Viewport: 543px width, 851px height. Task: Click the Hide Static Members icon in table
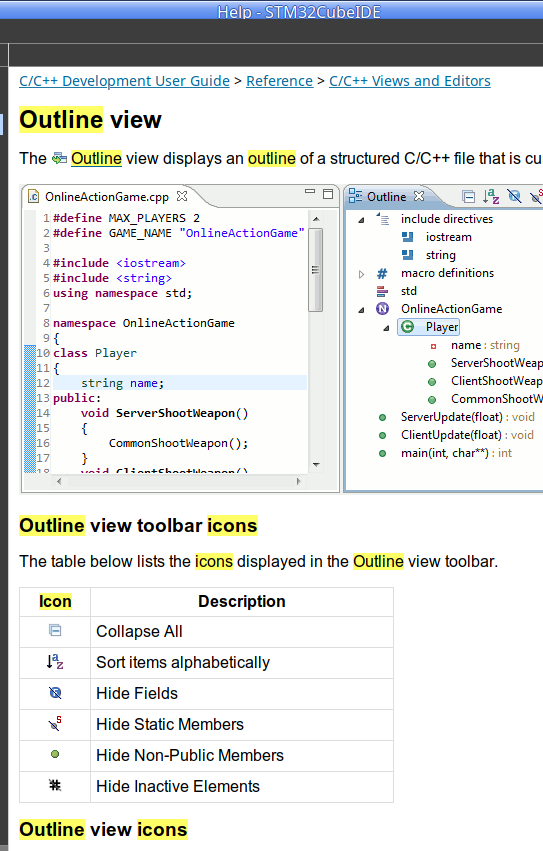coord(55,723)
